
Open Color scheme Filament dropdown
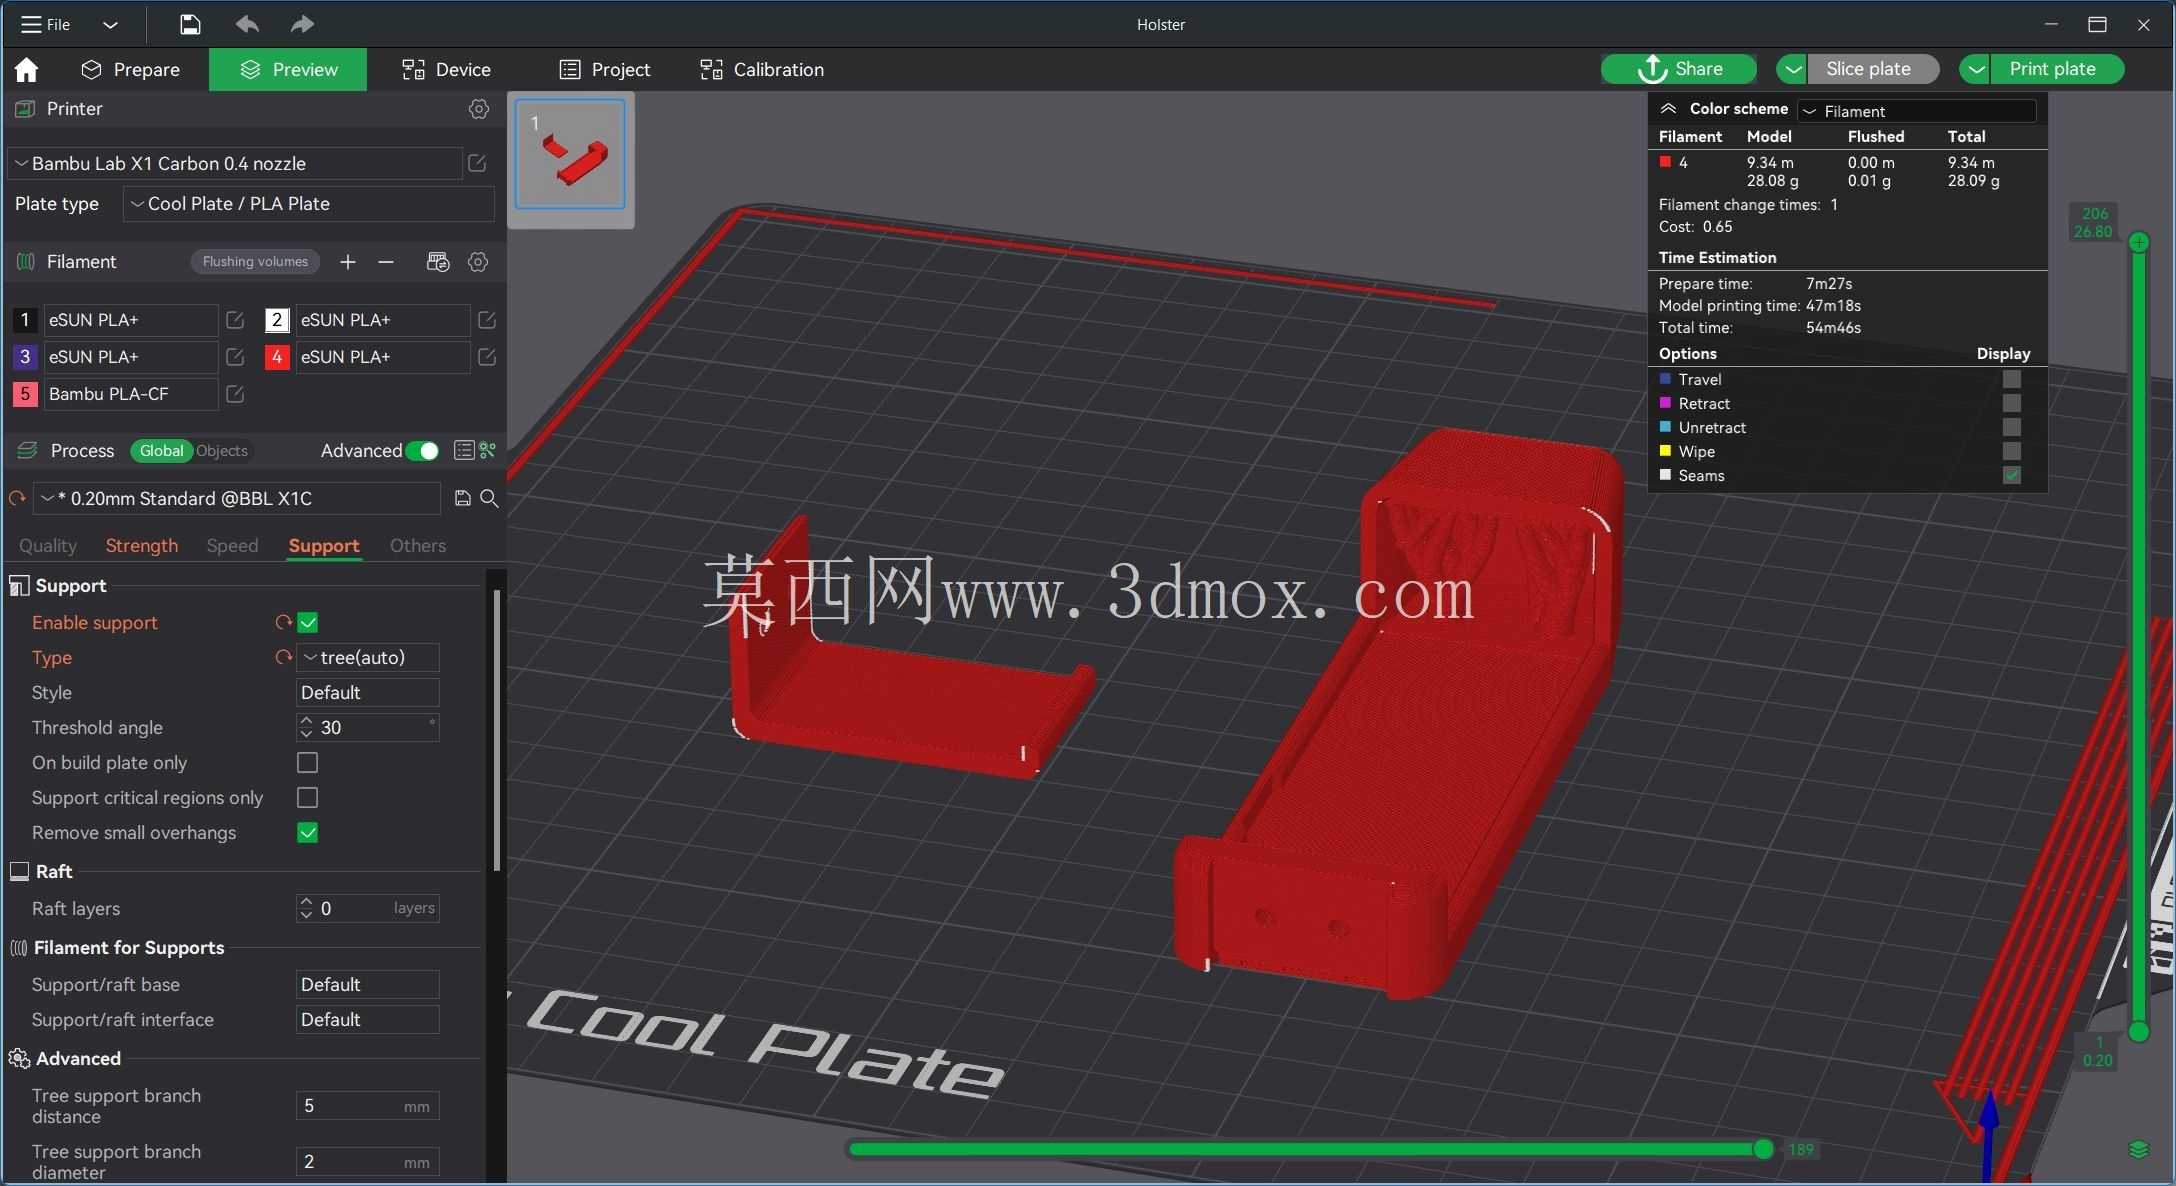pyautogui.click(x=1917, y=111)
